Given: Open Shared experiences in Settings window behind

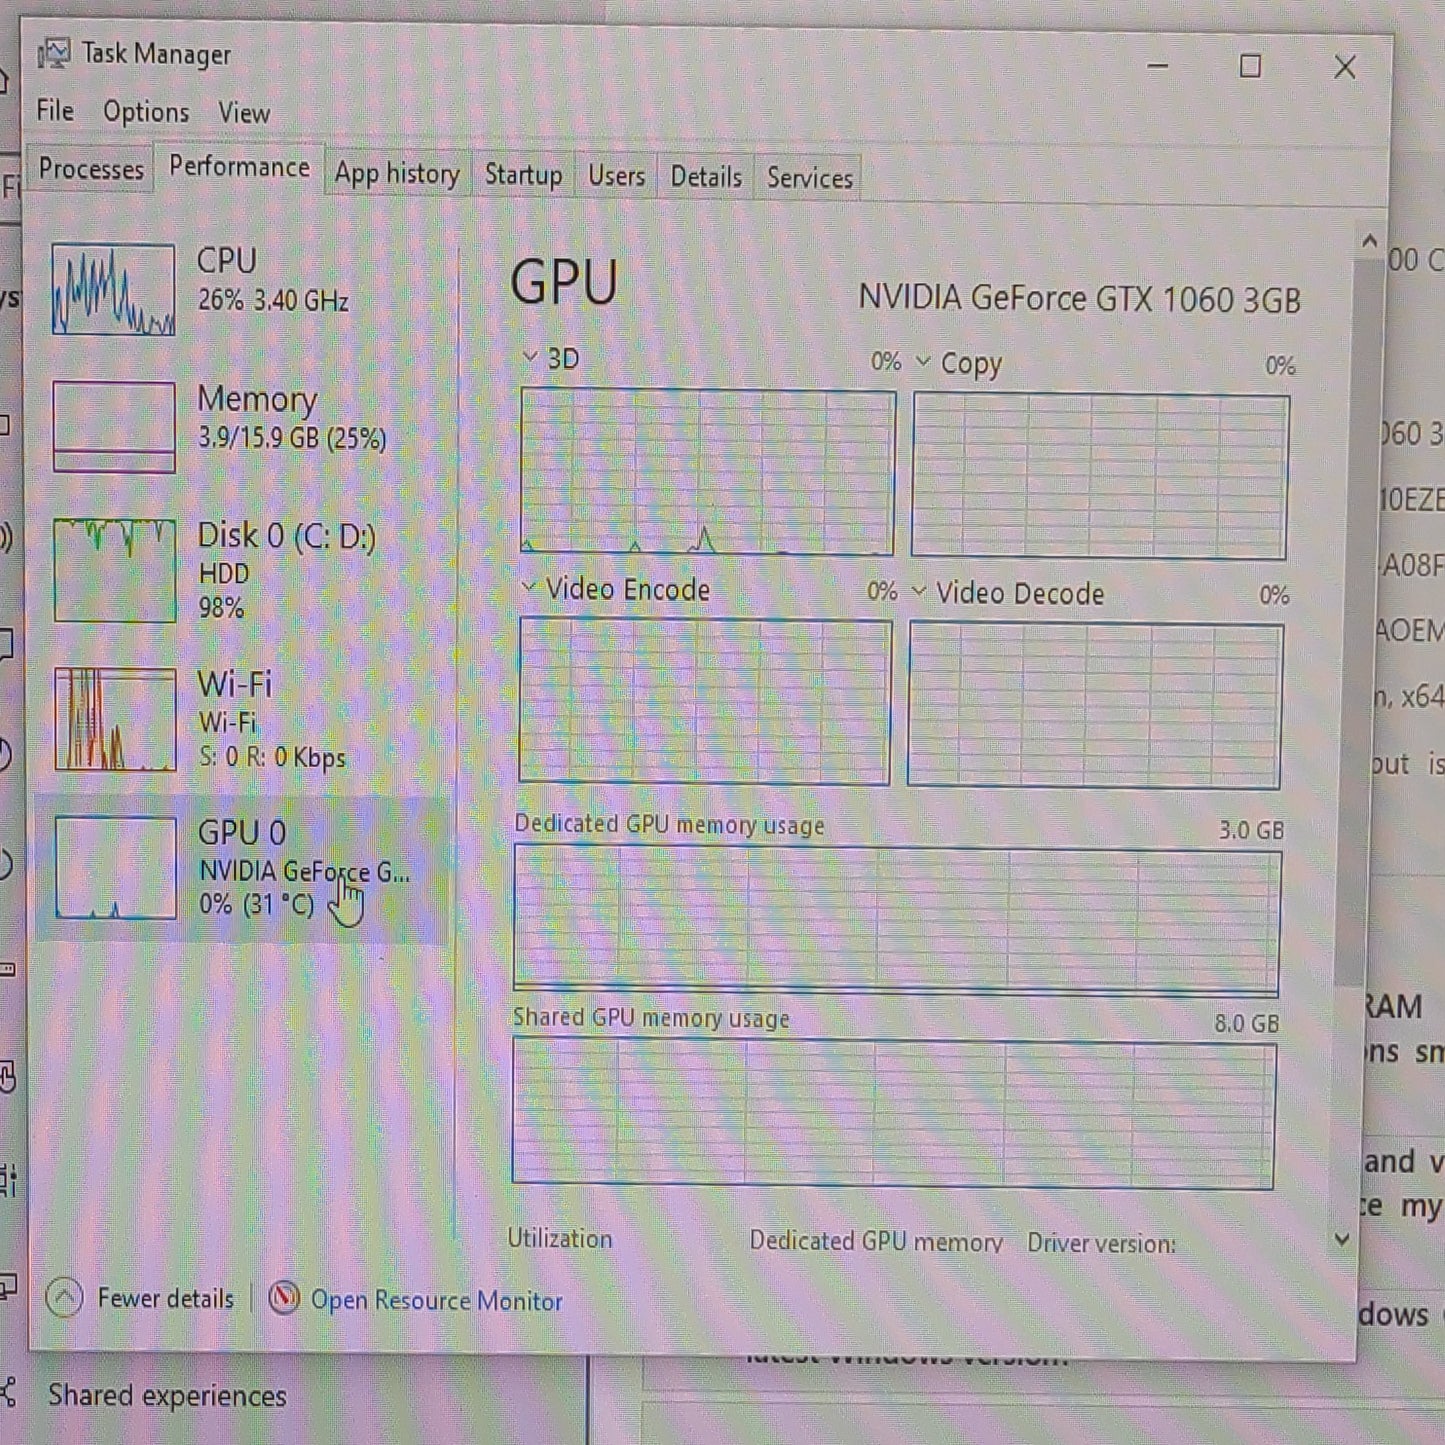Looking at the screenshot, I should (167, 1395).
